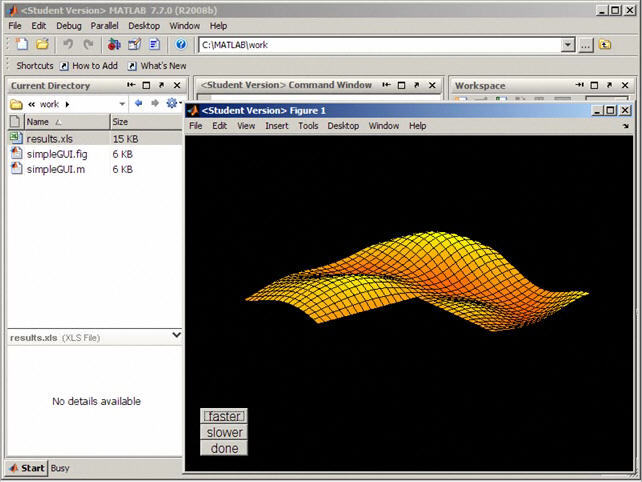Go up one directory level icon
This screenshot has height=482, width=642.
click(605, 44)
